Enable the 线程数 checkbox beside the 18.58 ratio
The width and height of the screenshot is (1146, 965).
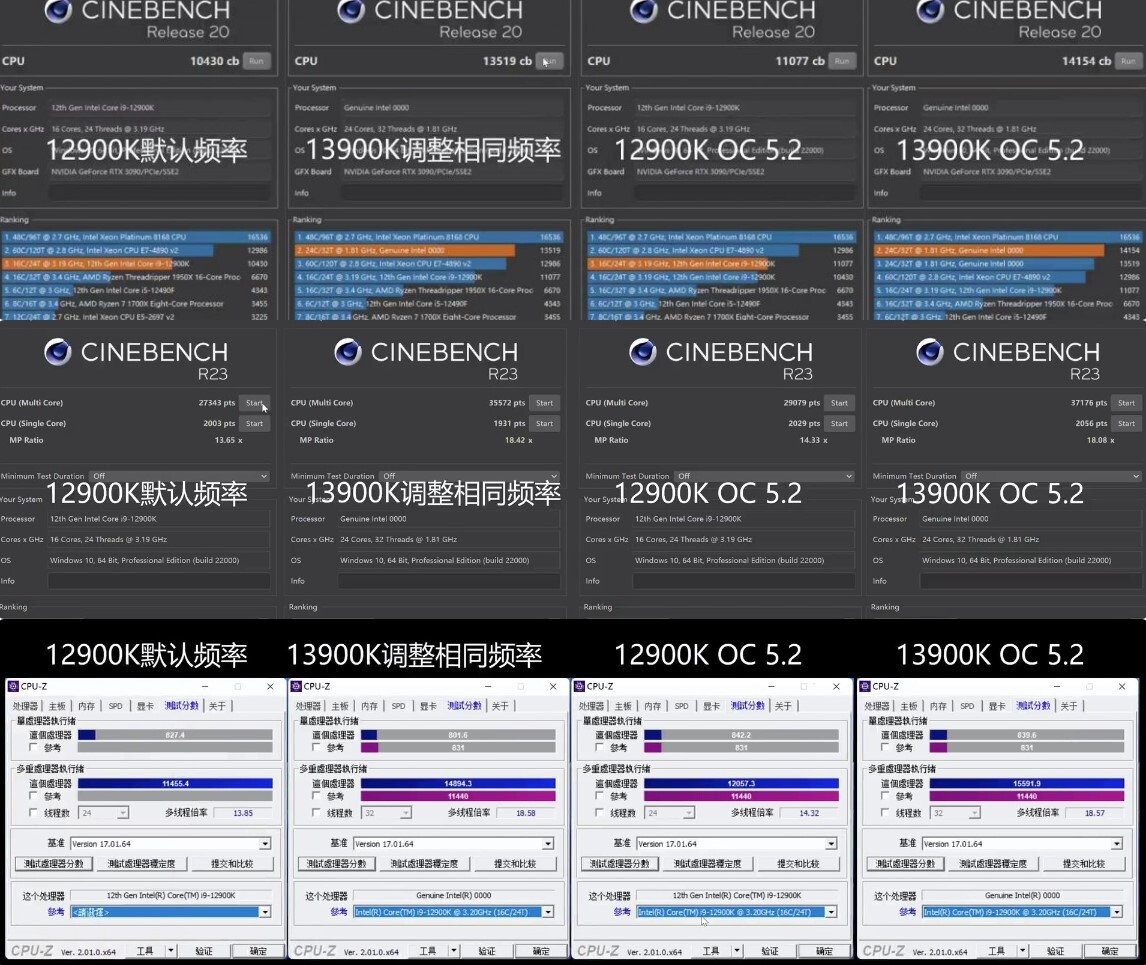tap(316, 813)
